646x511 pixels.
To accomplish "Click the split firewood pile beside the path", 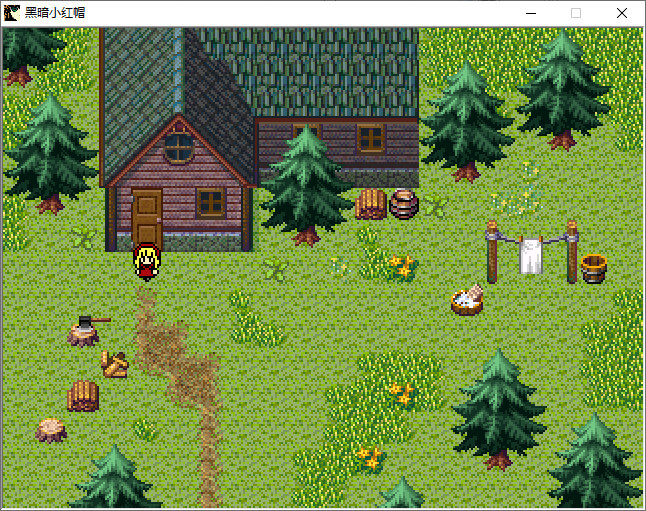I will coord(114,363).
